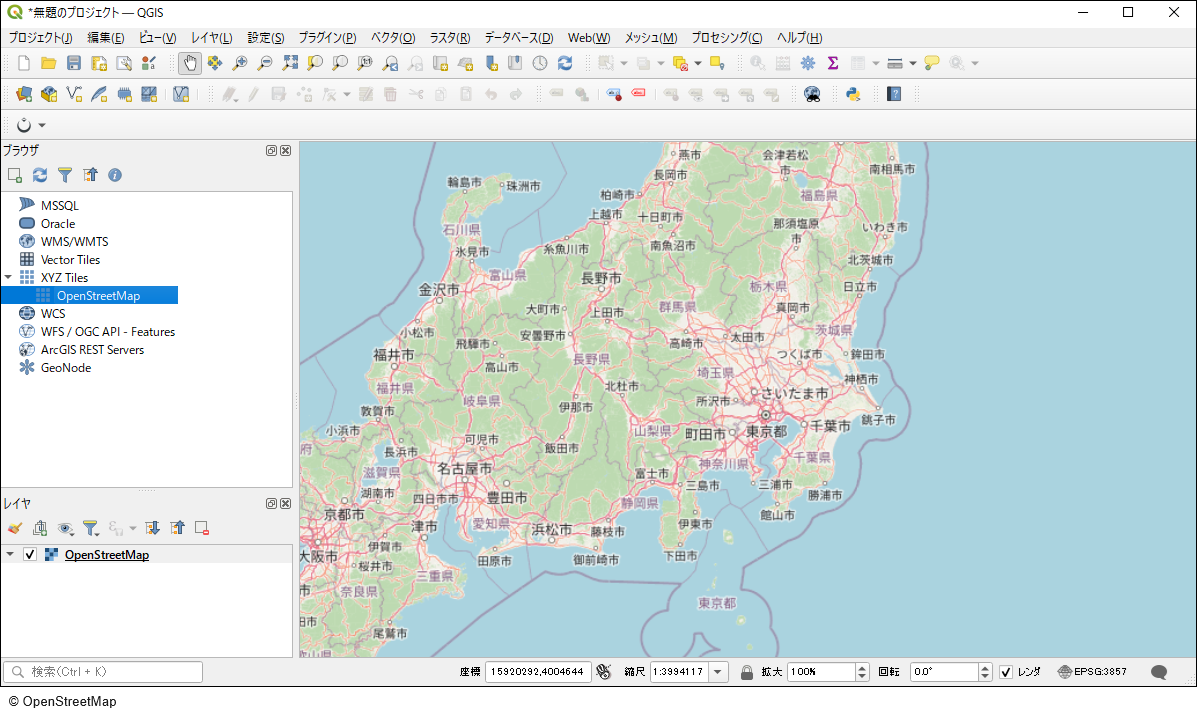Collapse the XYZ Tiles tree node
1197x711 pixels.
[x=8, y=277]
